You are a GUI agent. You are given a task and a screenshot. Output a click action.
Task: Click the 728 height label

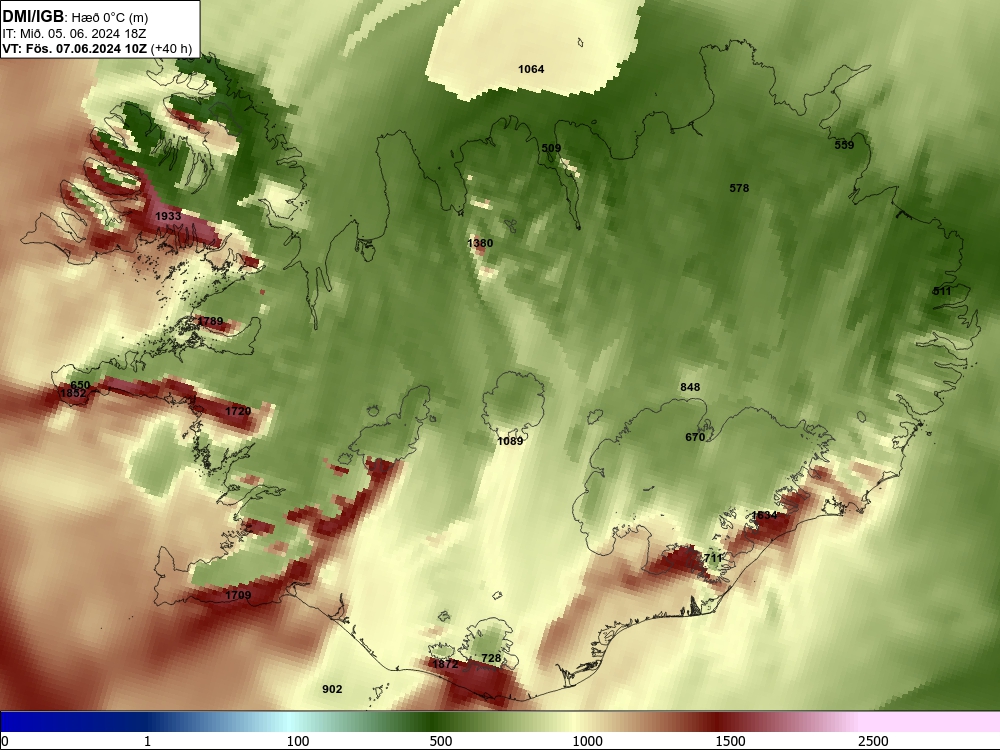(x=491, y=658)
